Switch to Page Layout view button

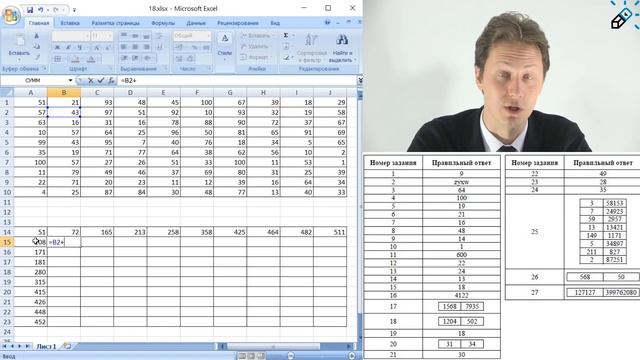click(251, 356)
